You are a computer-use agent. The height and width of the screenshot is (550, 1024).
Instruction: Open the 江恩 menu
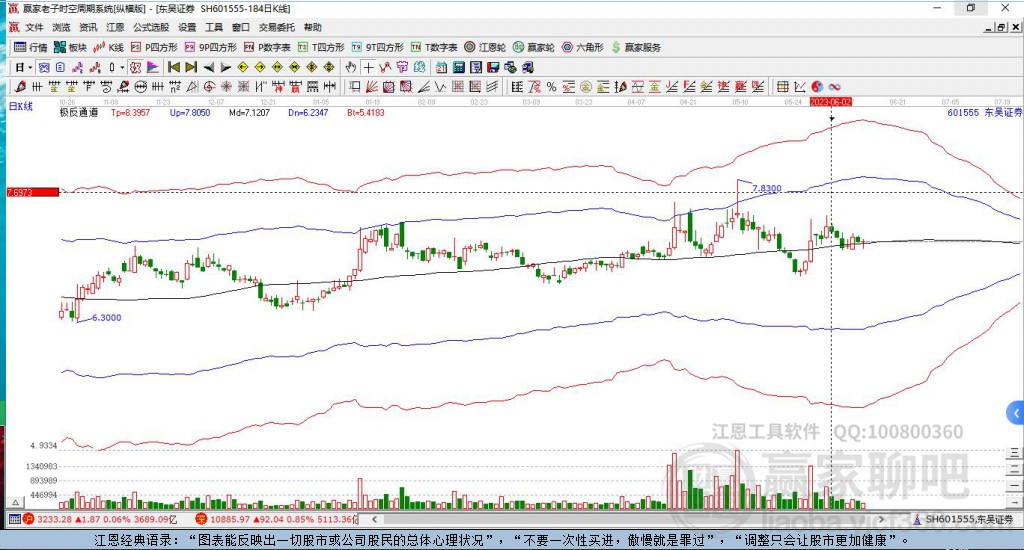point(115,27)
